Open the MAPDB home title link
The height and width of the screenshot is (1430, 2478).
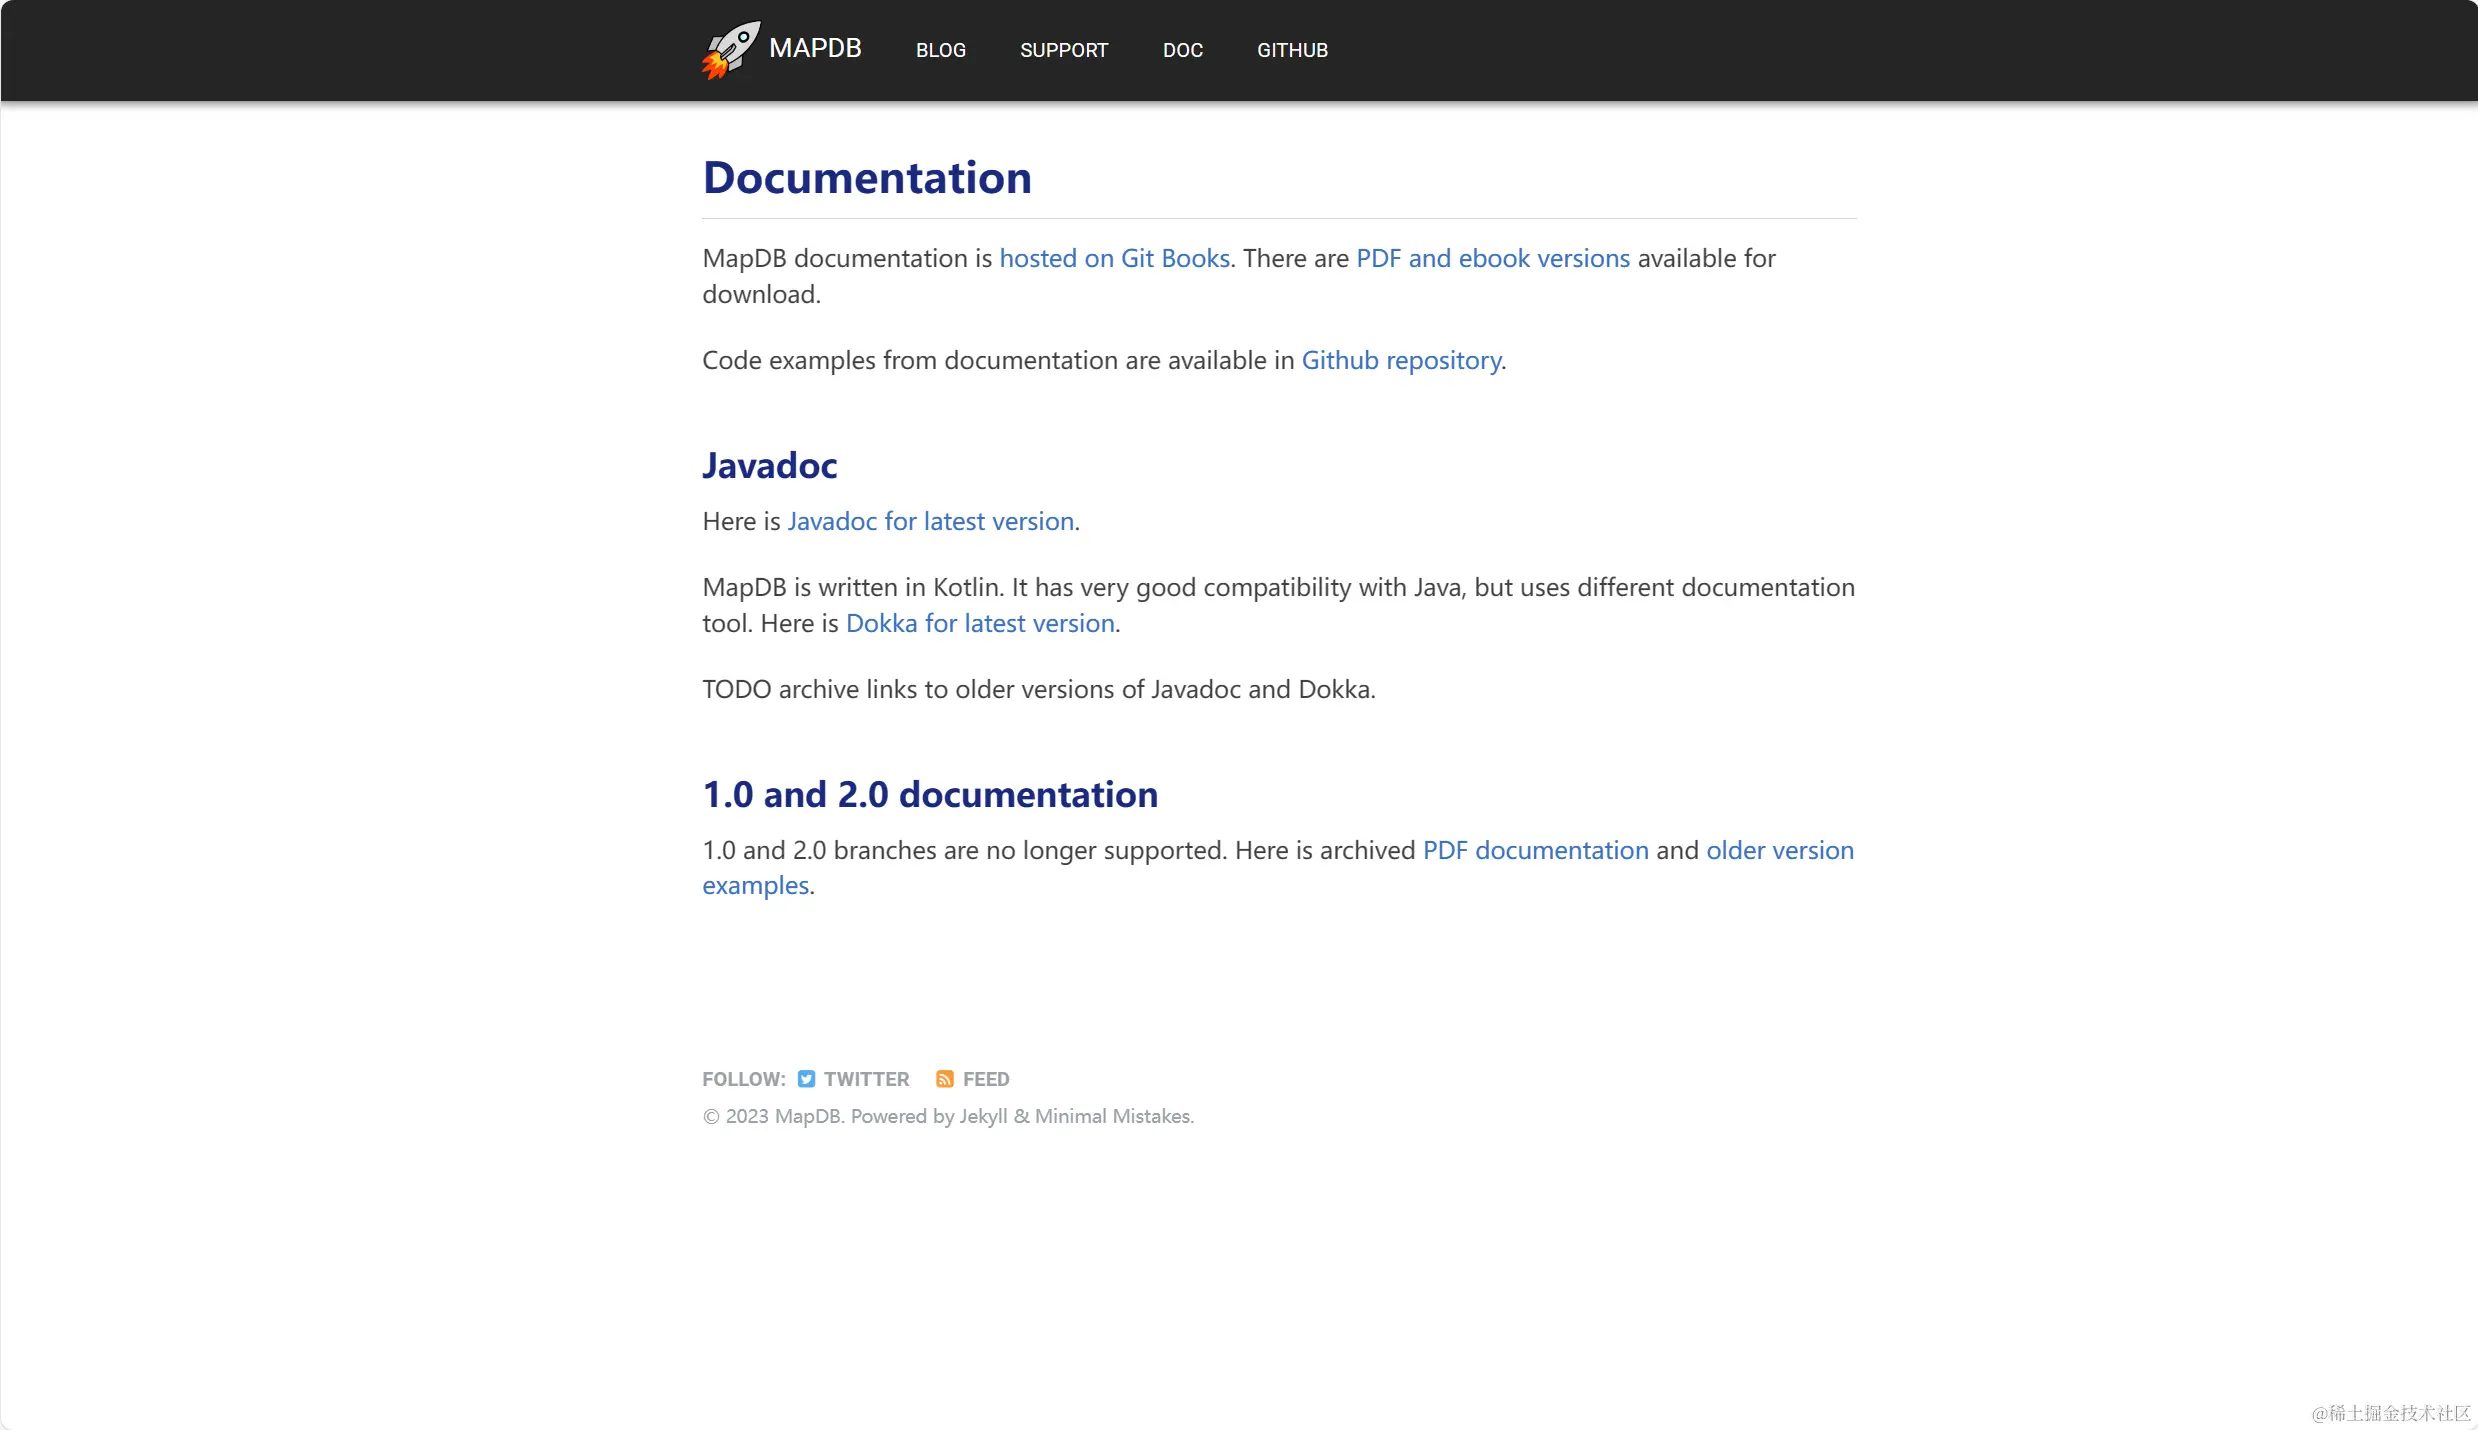(x=815, y=48)
